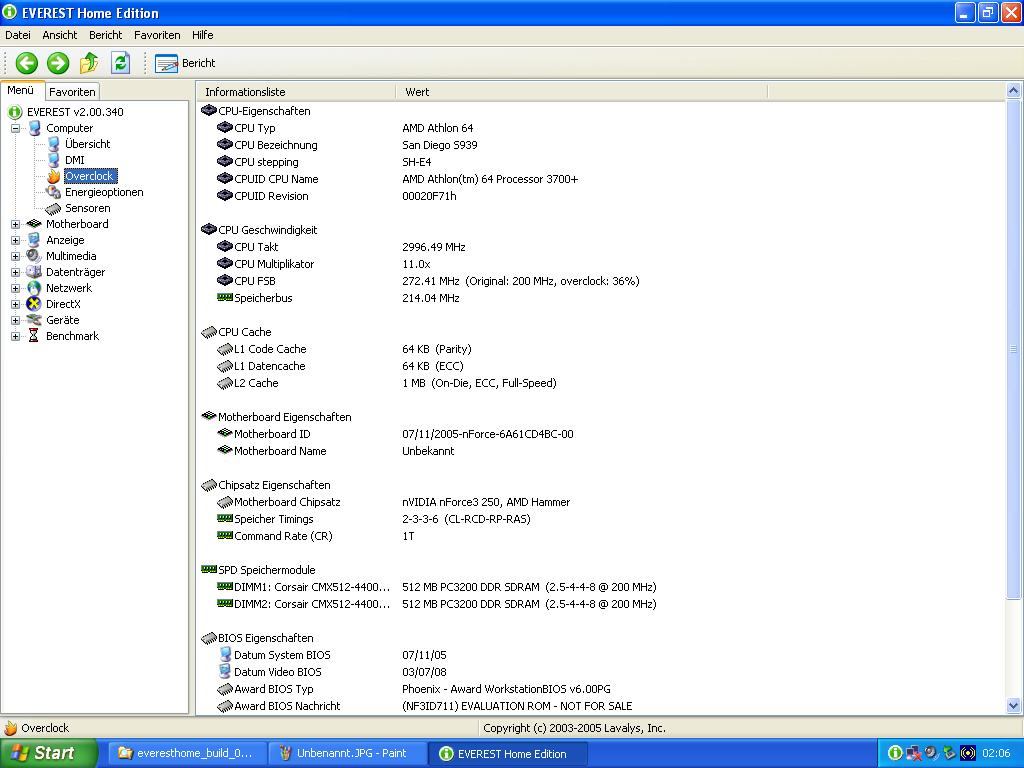Collapse the Computer tree node
Viewport: 1024px width, 768px height.
click(x=16, y=128)
